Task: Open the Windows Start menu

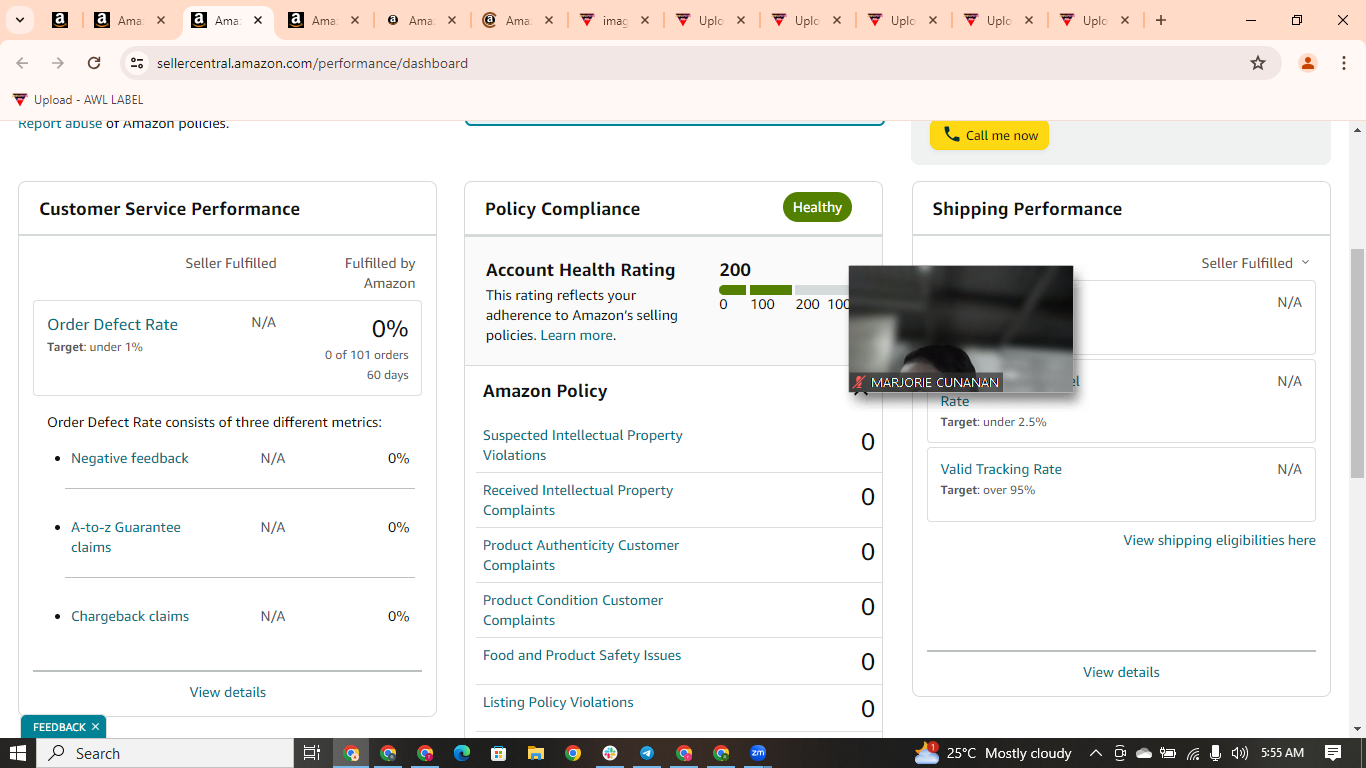Action: (18, 753)
